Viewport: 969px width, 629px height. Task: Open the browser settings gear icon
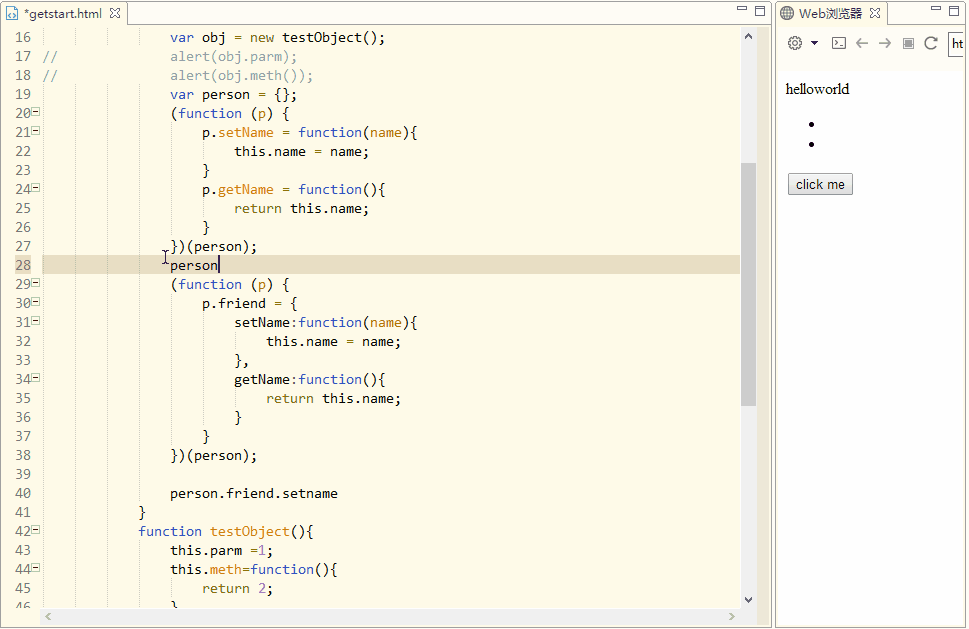[x=794, y=43]
